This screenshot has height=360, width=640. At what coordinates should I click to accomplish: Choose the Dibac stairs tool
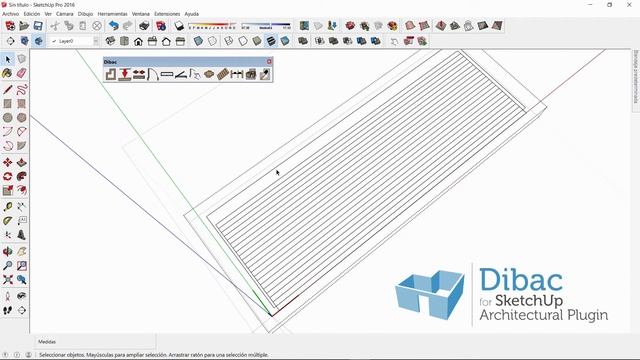(x=223, y=74)
